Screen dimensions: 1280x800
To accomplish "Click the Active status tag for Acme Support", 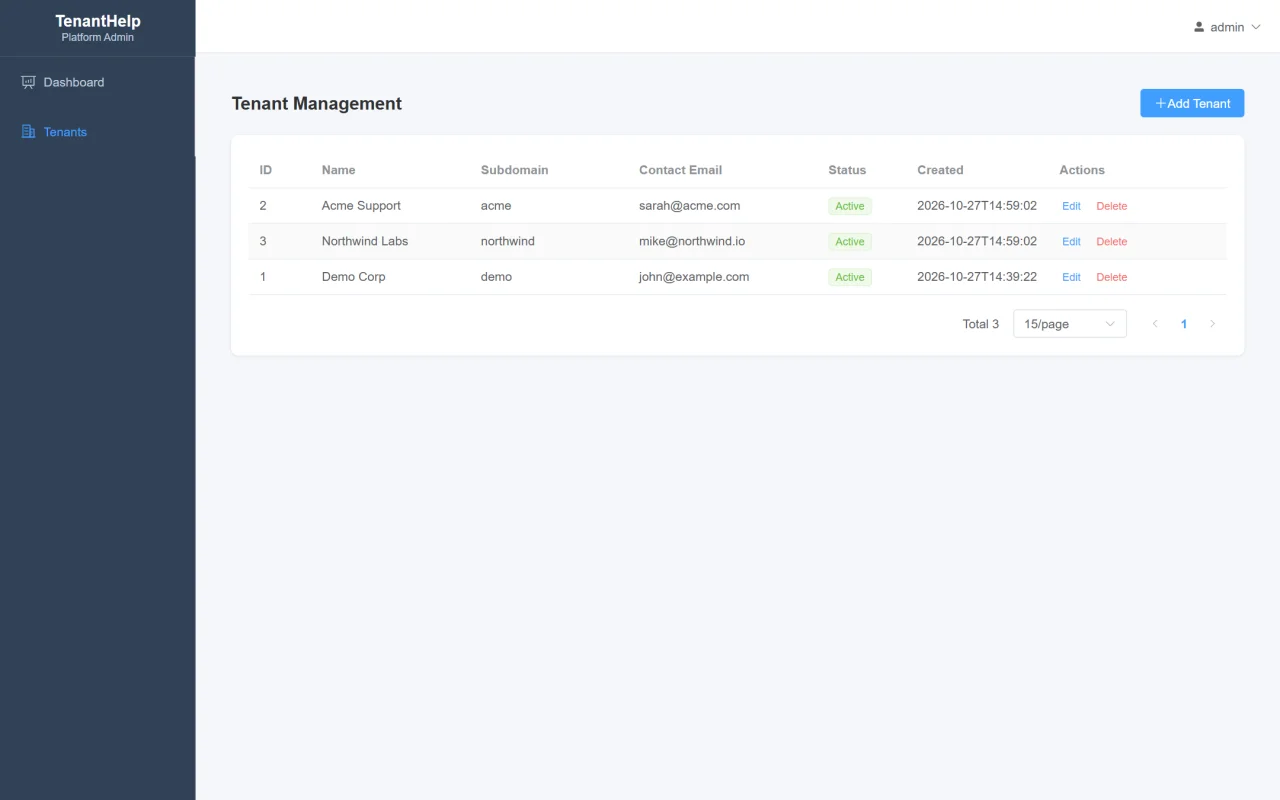I will (x=850, y=206).
